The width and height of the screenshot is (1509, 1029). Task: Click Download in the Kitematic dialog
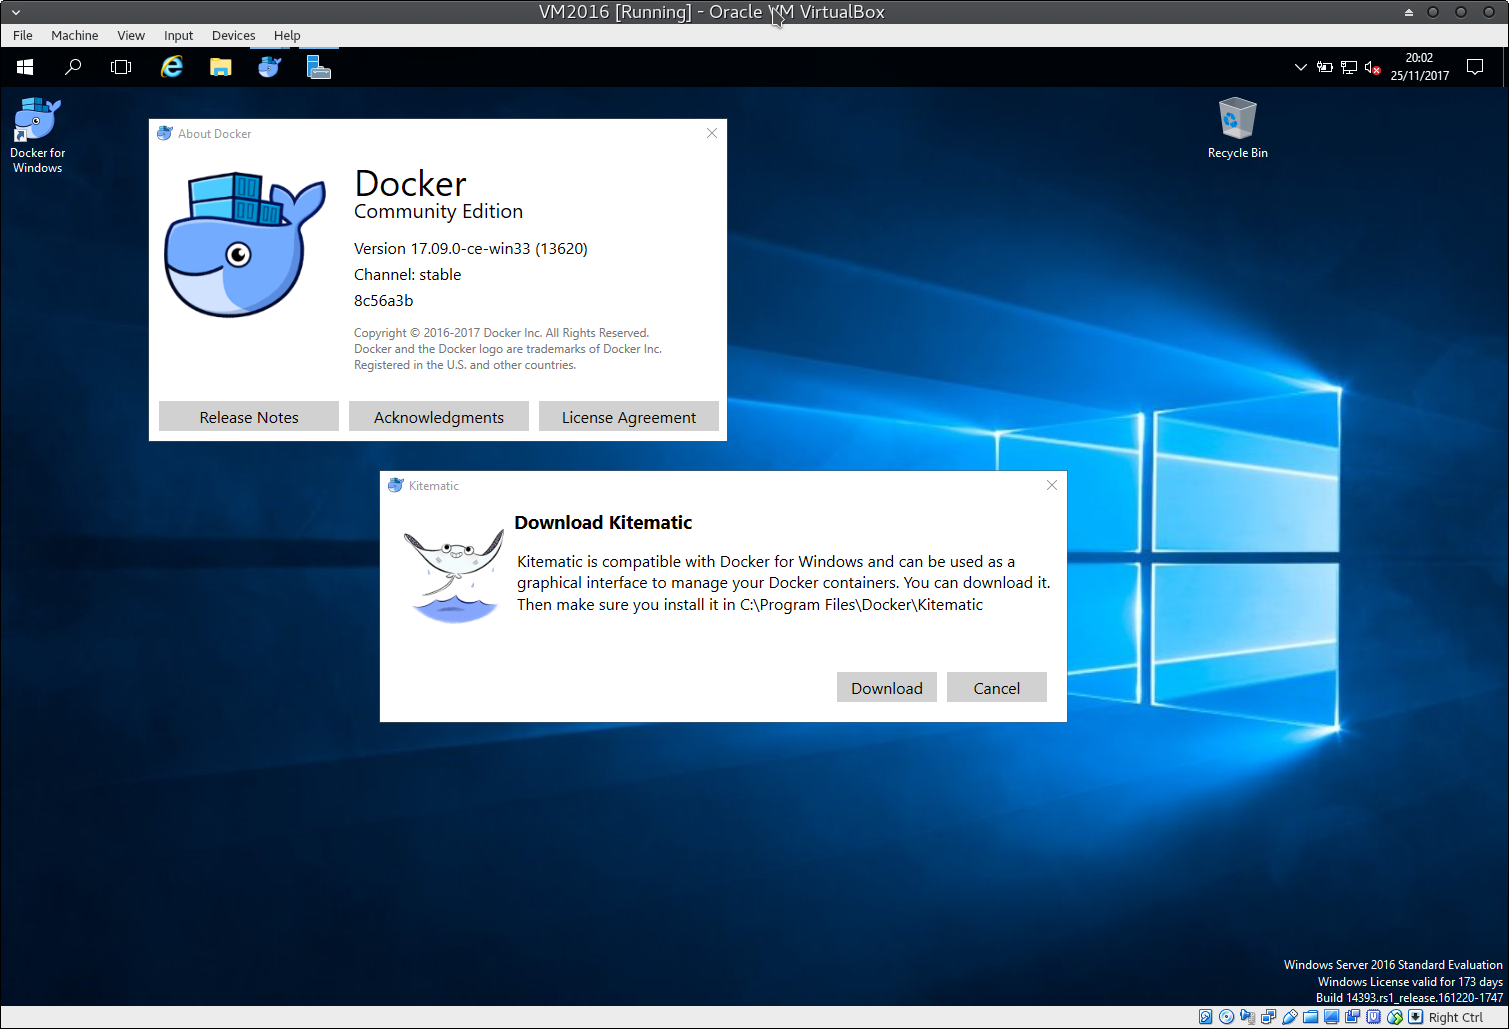coord(886,688)
